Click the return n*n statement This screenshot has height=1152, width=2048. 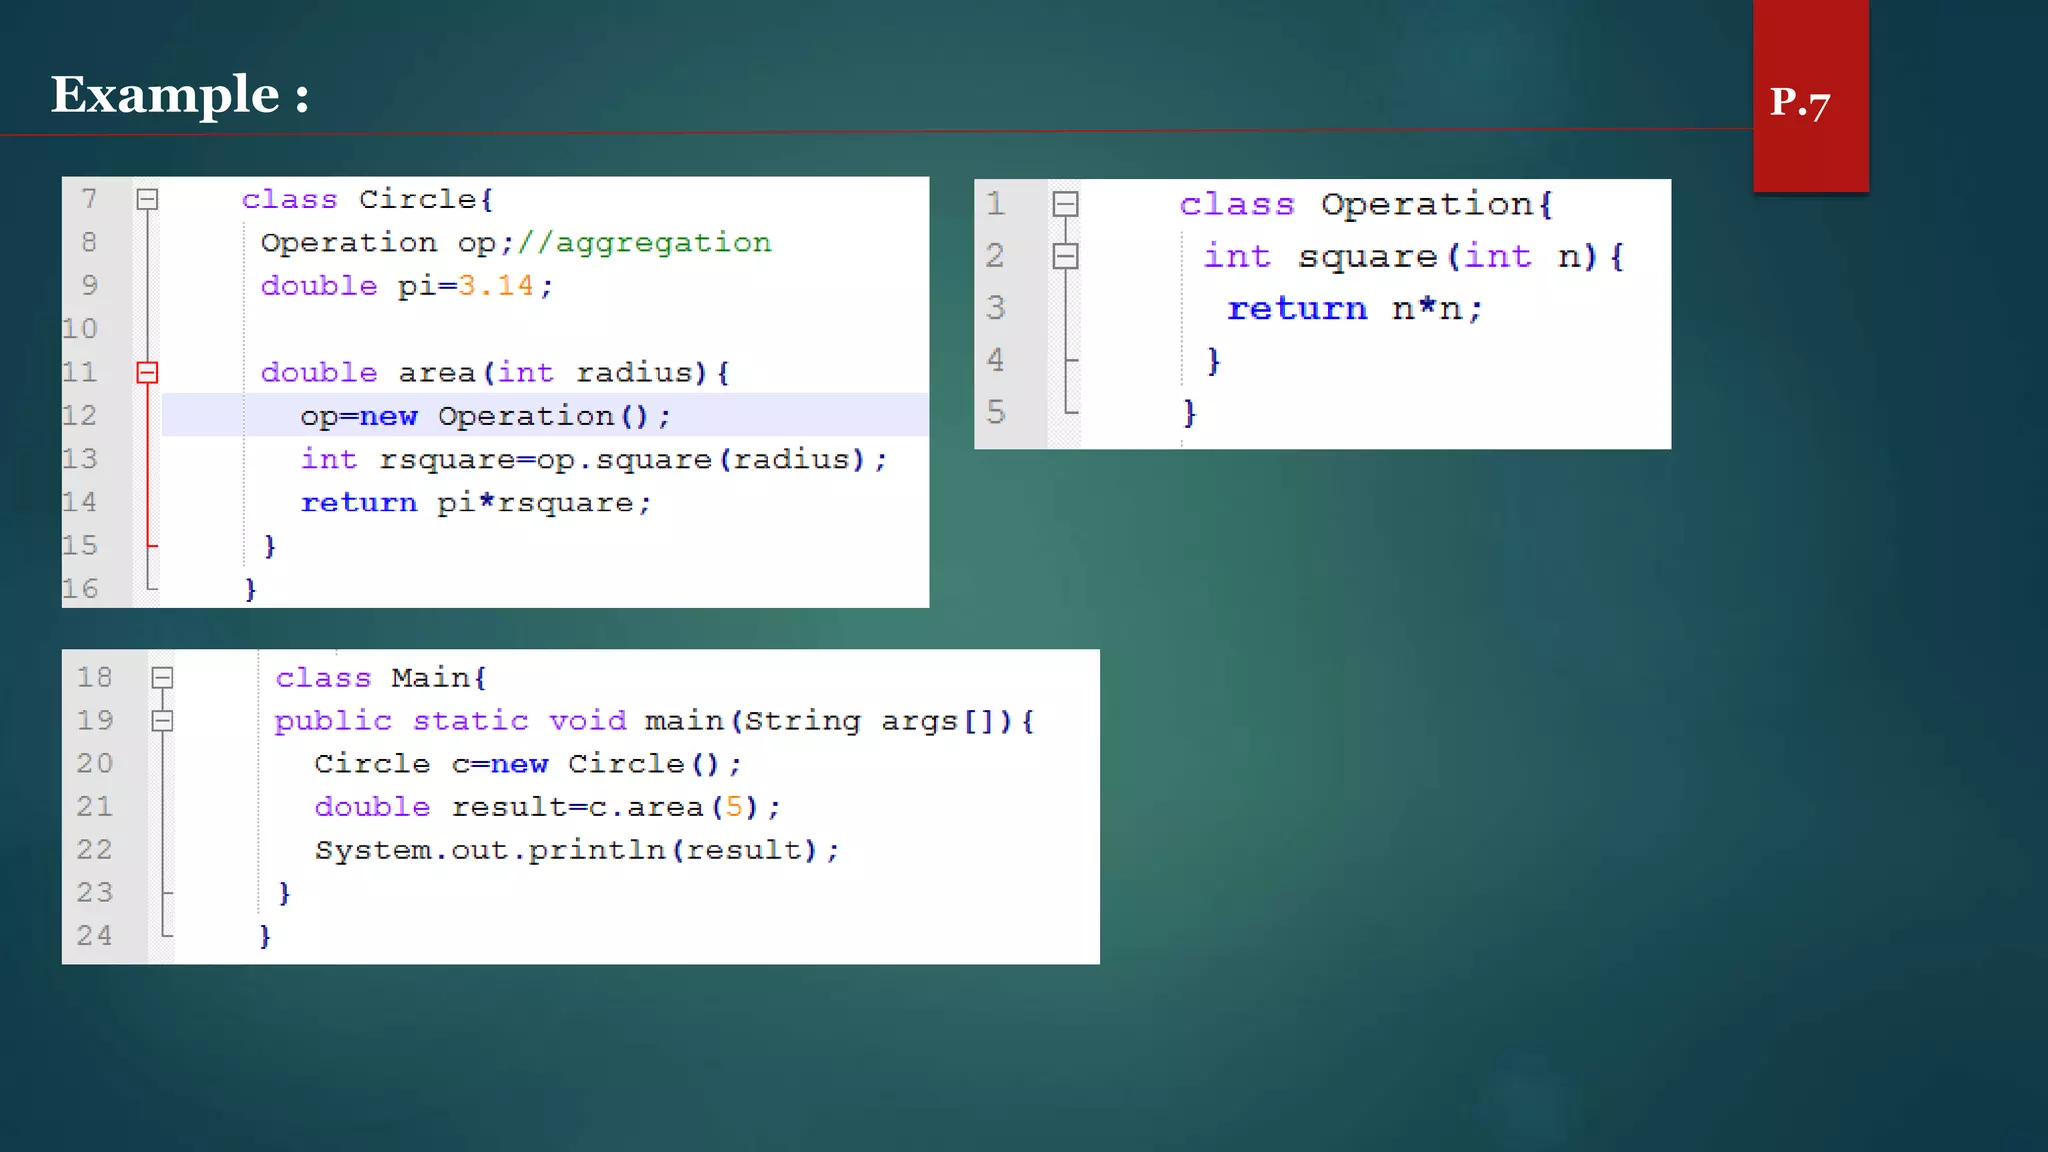[x=1354, y=309]
